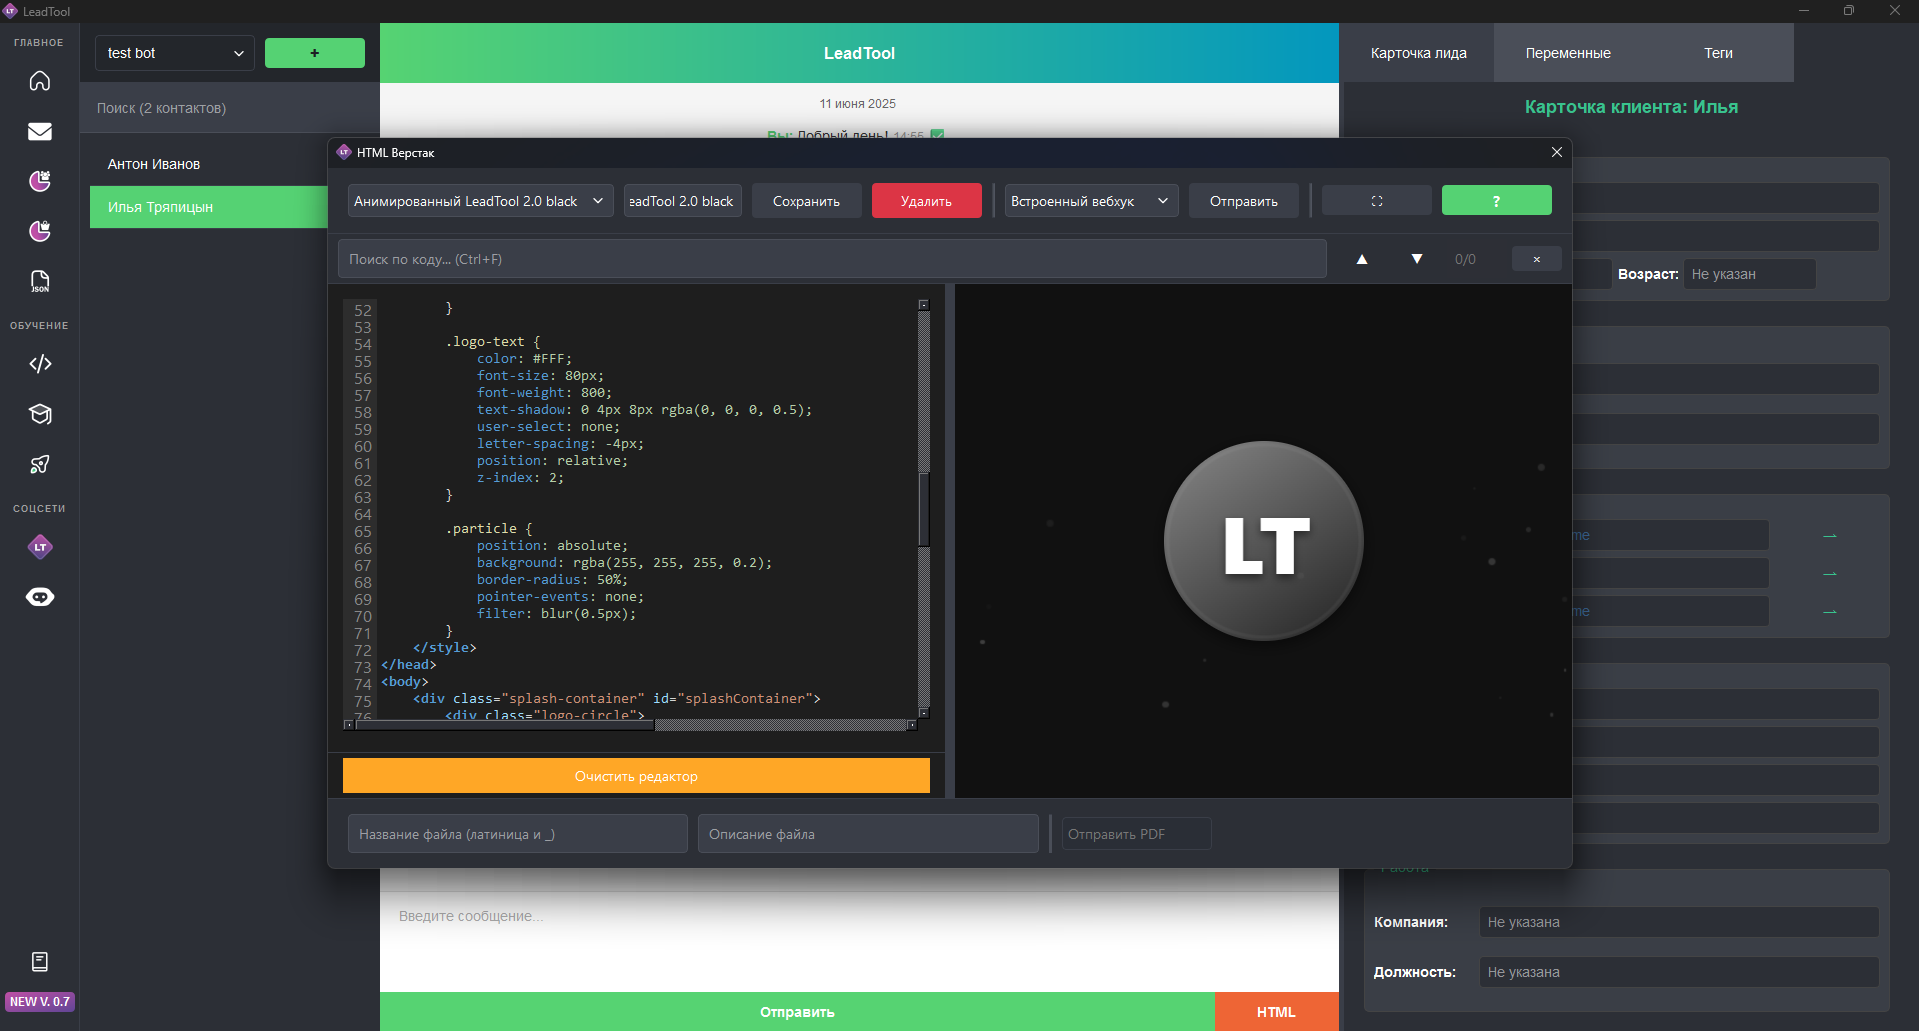Click the message input Введите сообщение

[859, 940]
